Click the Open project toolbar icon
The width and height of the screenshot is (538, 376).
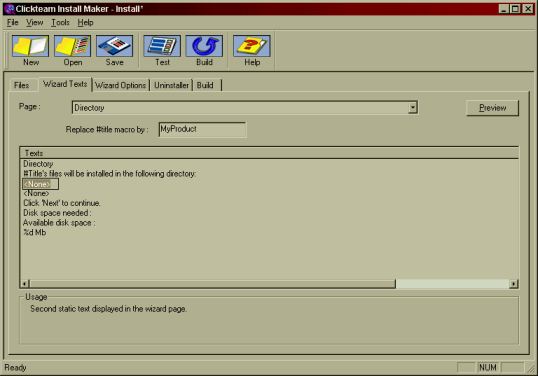click(x=72, y=46)
